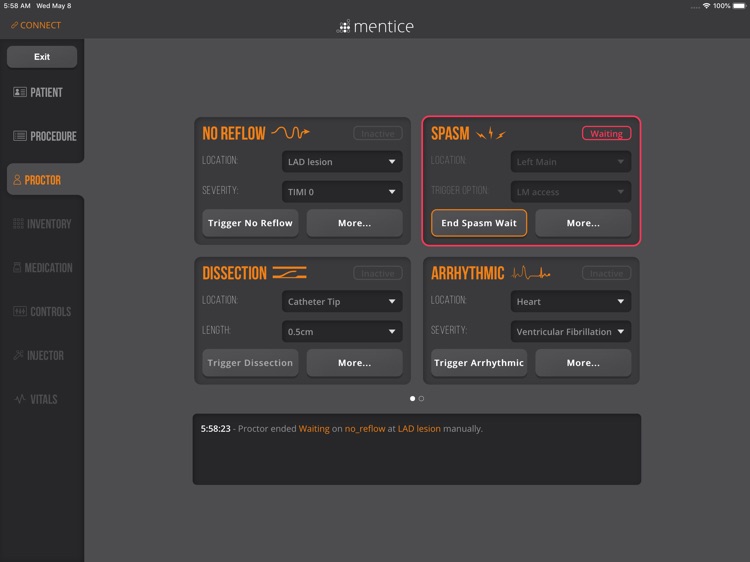This screenshot has height=562, width=750.
Task: Click the Proctor person icon
Action: click(x=17, y=180)
